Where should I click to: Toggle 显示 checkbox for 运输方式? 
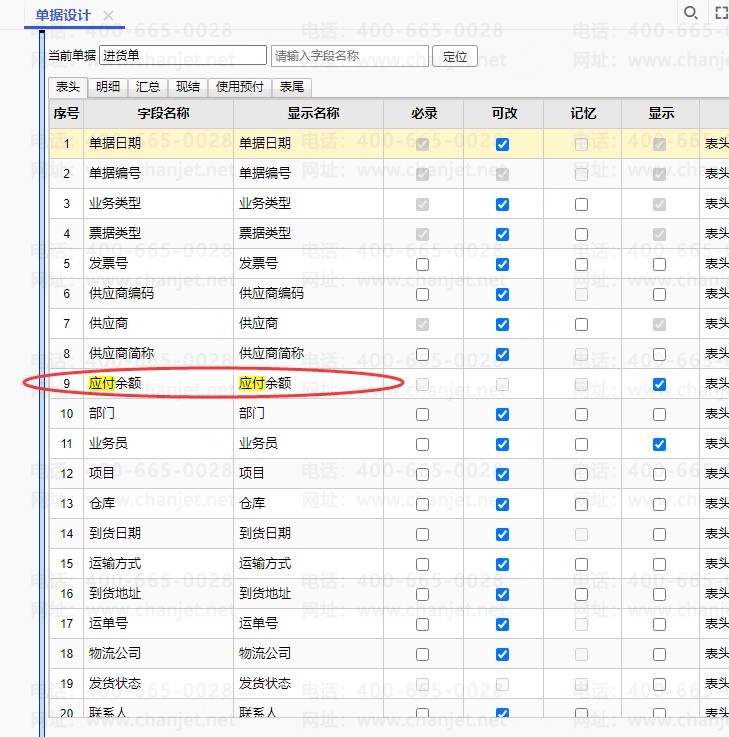659,565
